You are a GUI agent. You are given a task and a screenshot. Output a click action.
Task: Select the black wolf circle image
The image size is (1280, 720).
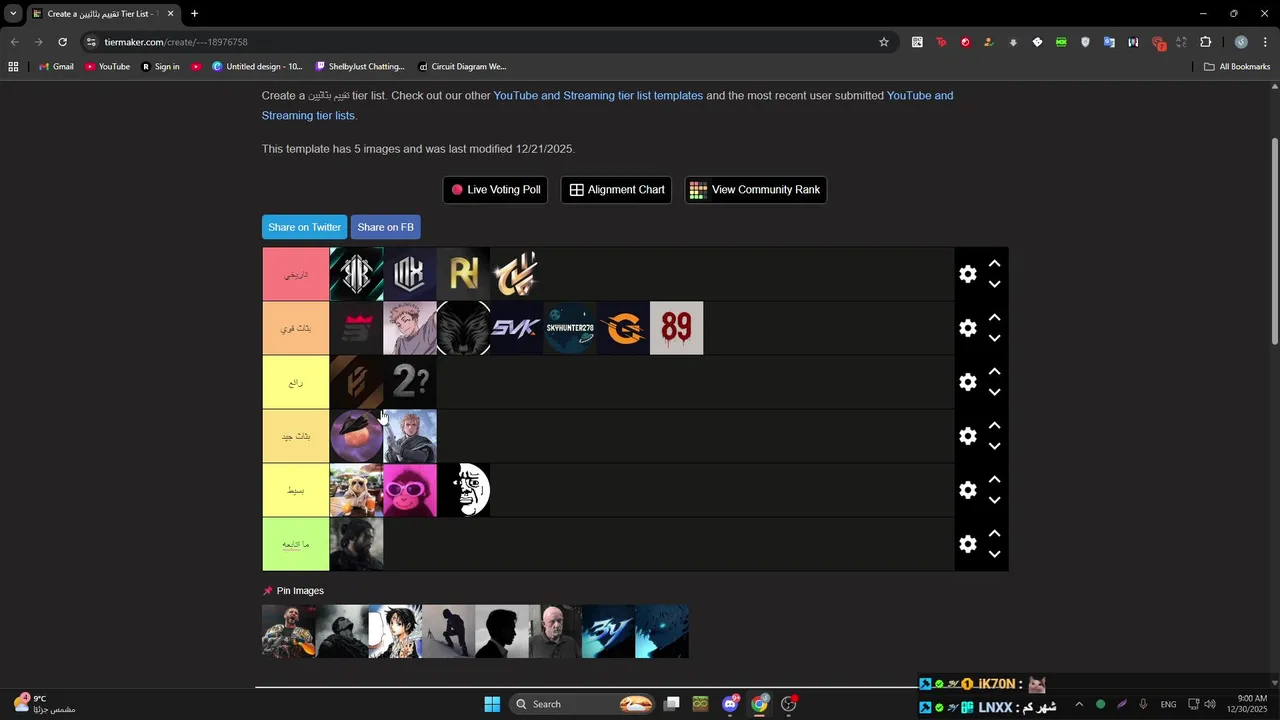(463, 328)
